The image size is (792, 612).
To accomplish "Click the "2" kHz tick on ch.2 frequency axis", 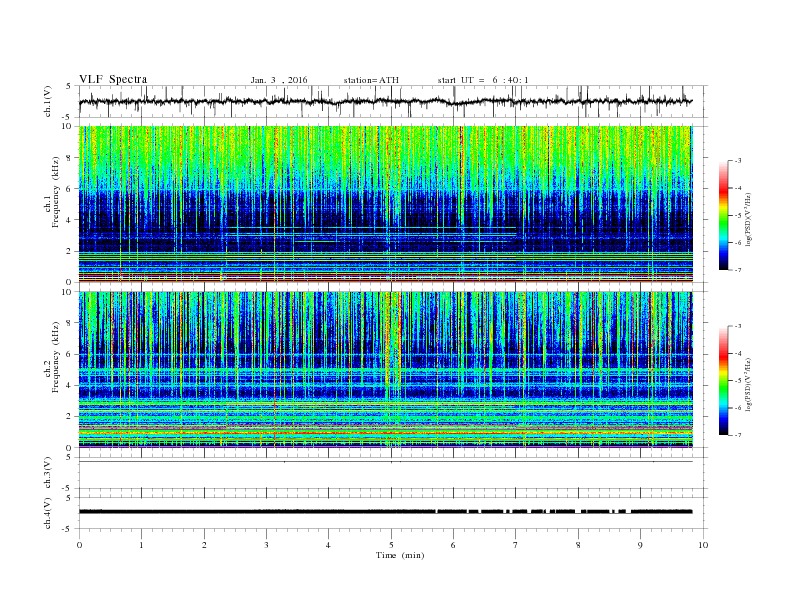I will [69, 416].
